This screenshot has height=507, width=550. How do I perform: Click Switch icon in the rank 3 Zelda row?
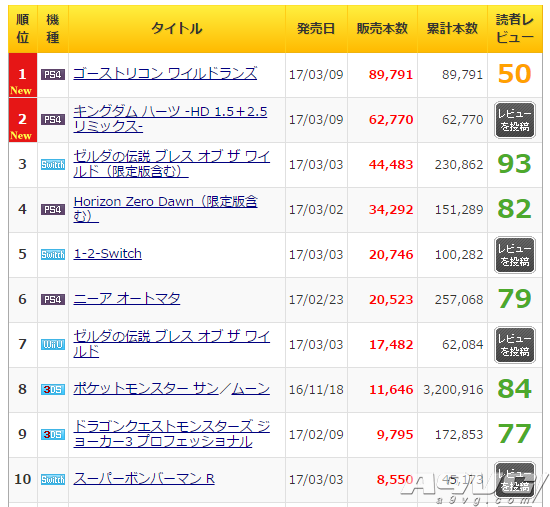click(53, 165)
